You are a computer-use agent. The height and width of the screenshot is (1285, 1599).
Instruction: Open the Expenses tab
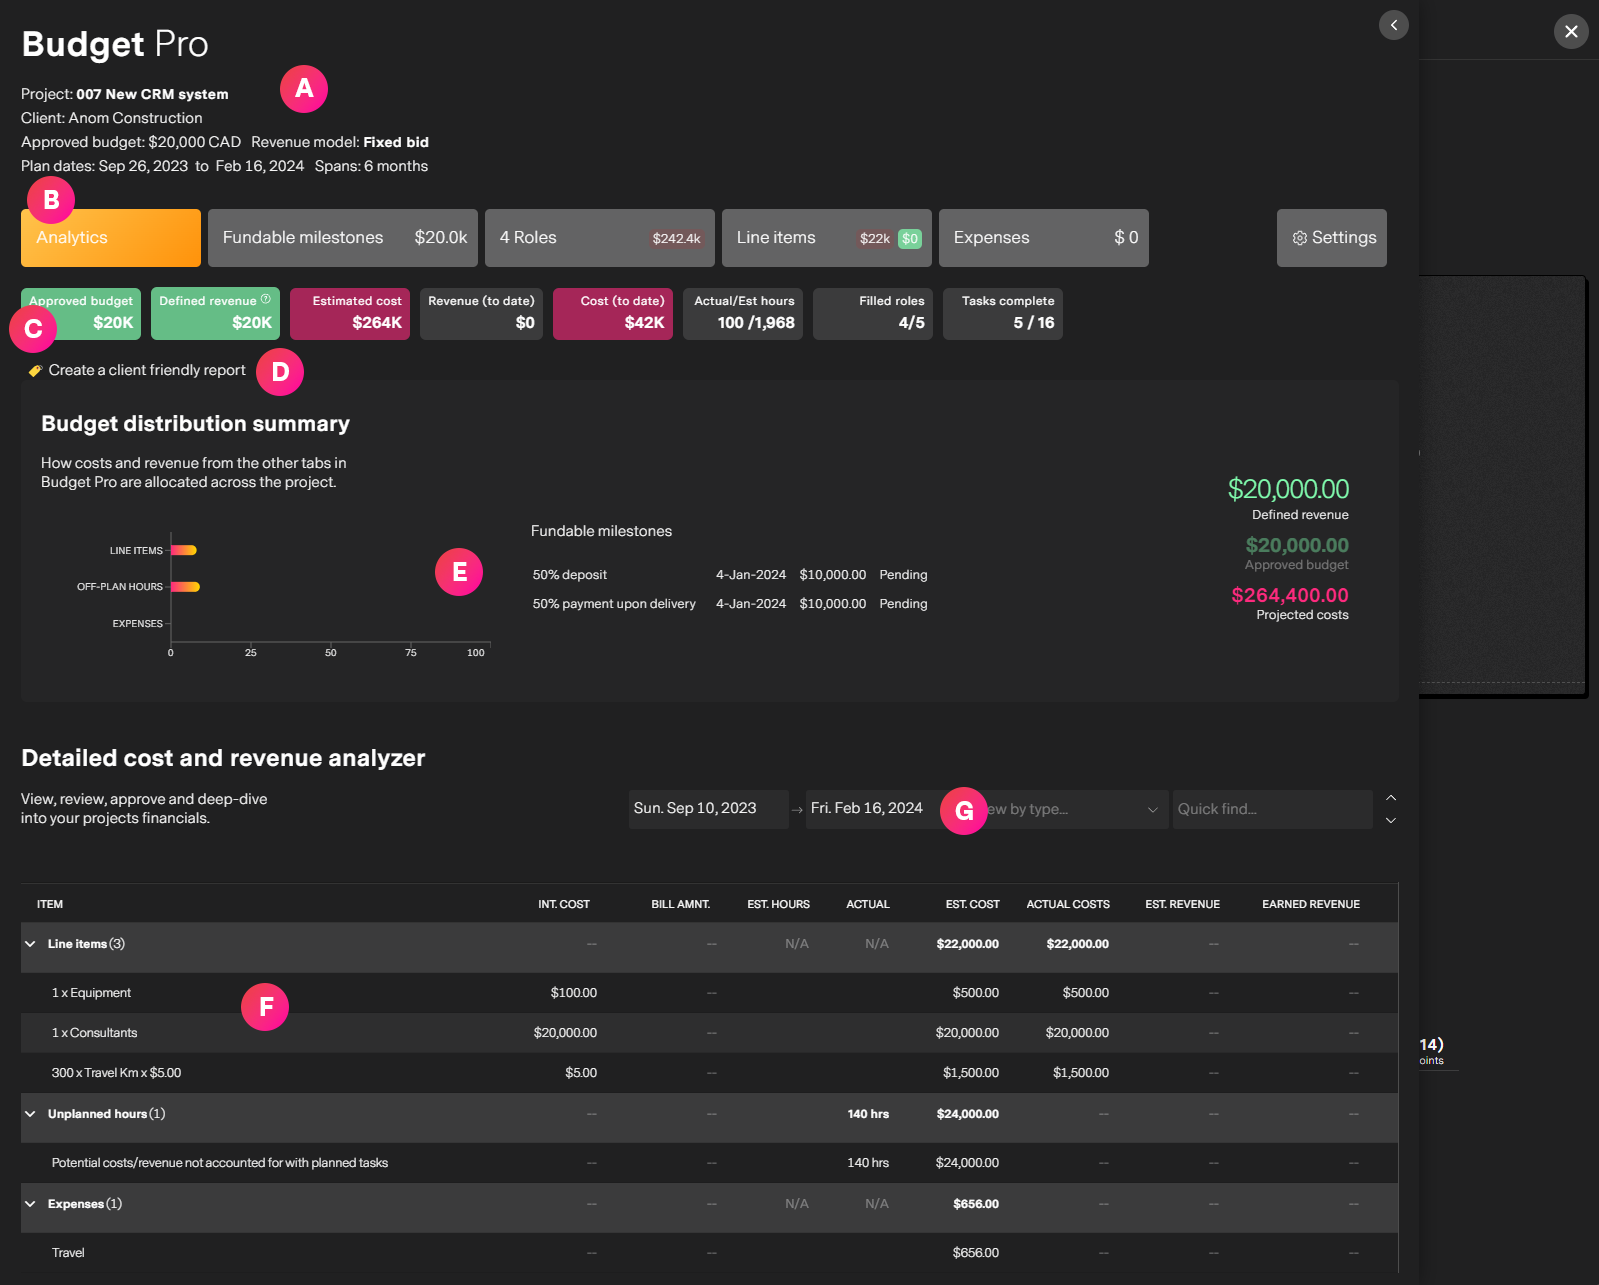(x=1044, y=238)
